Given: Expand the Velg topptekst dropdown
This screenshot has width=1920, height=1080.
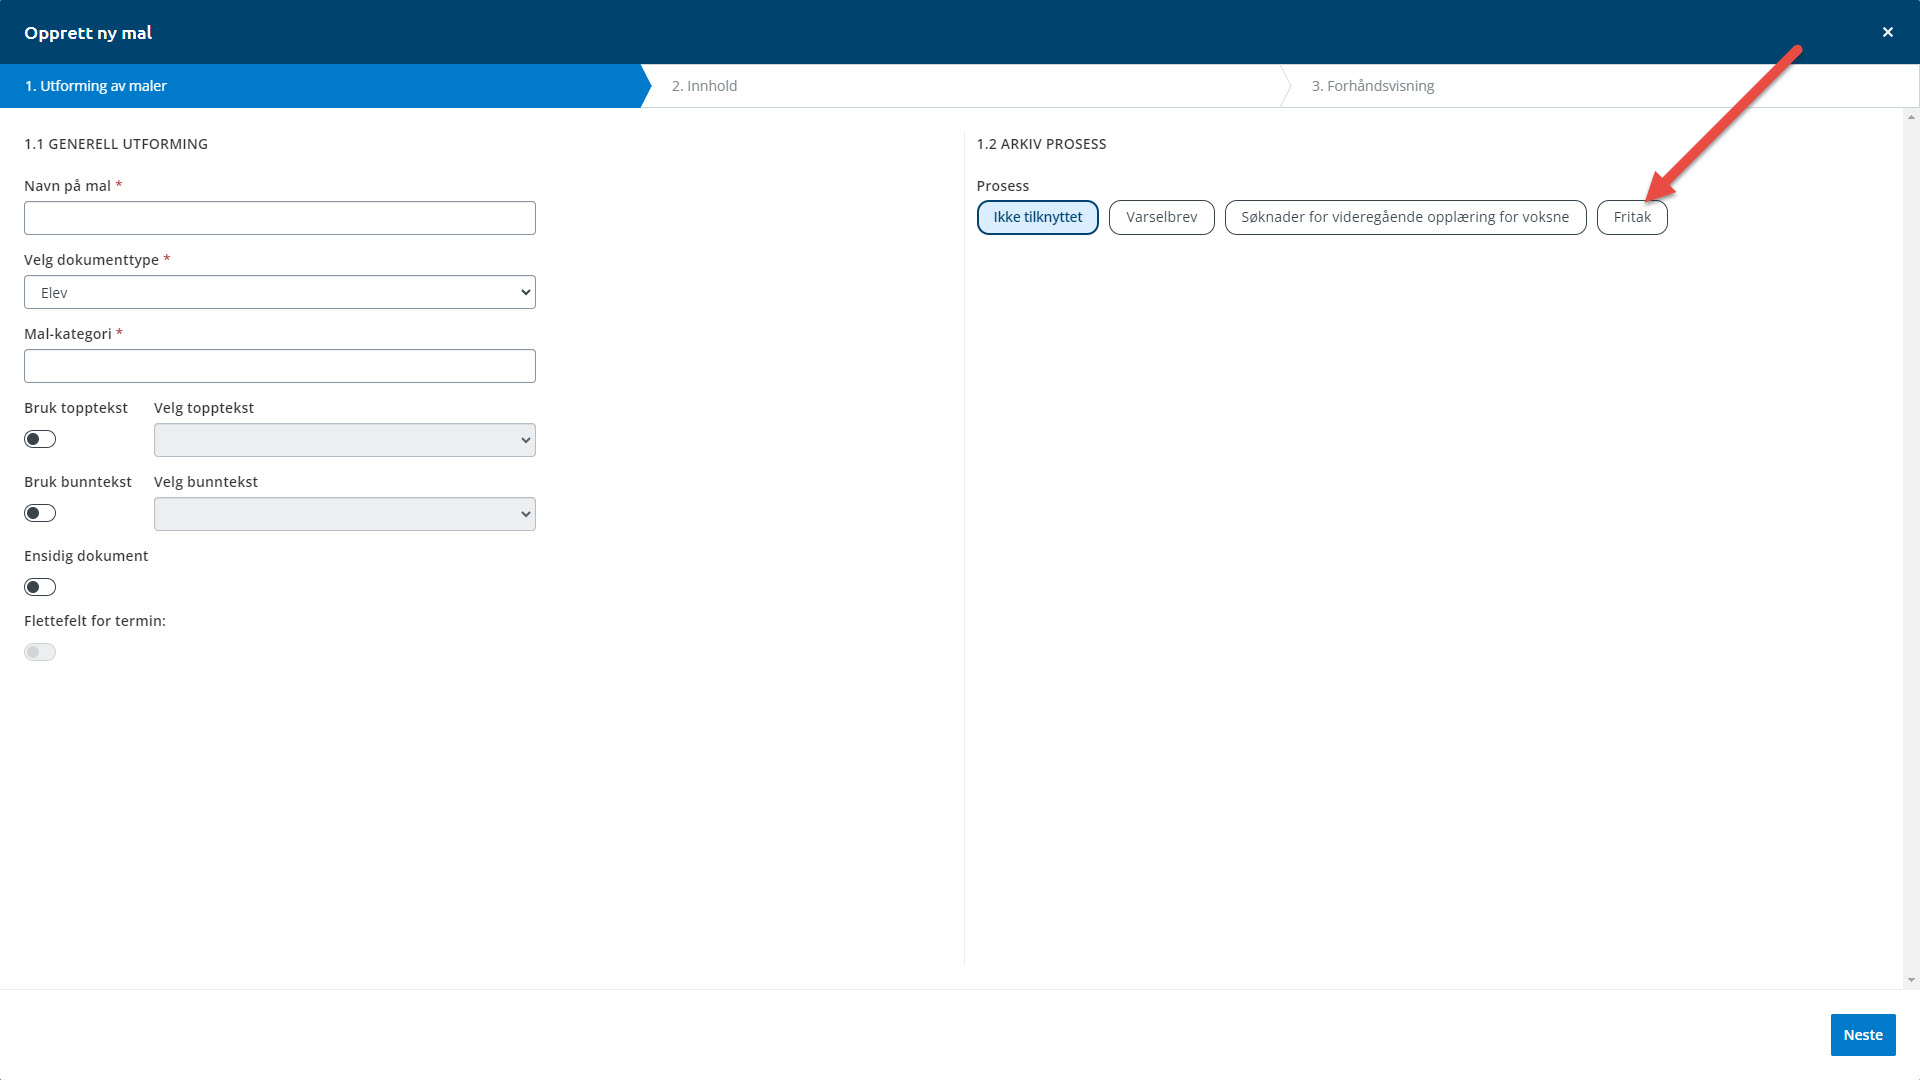Looking at the screenshot, I should tap(344, 440).
